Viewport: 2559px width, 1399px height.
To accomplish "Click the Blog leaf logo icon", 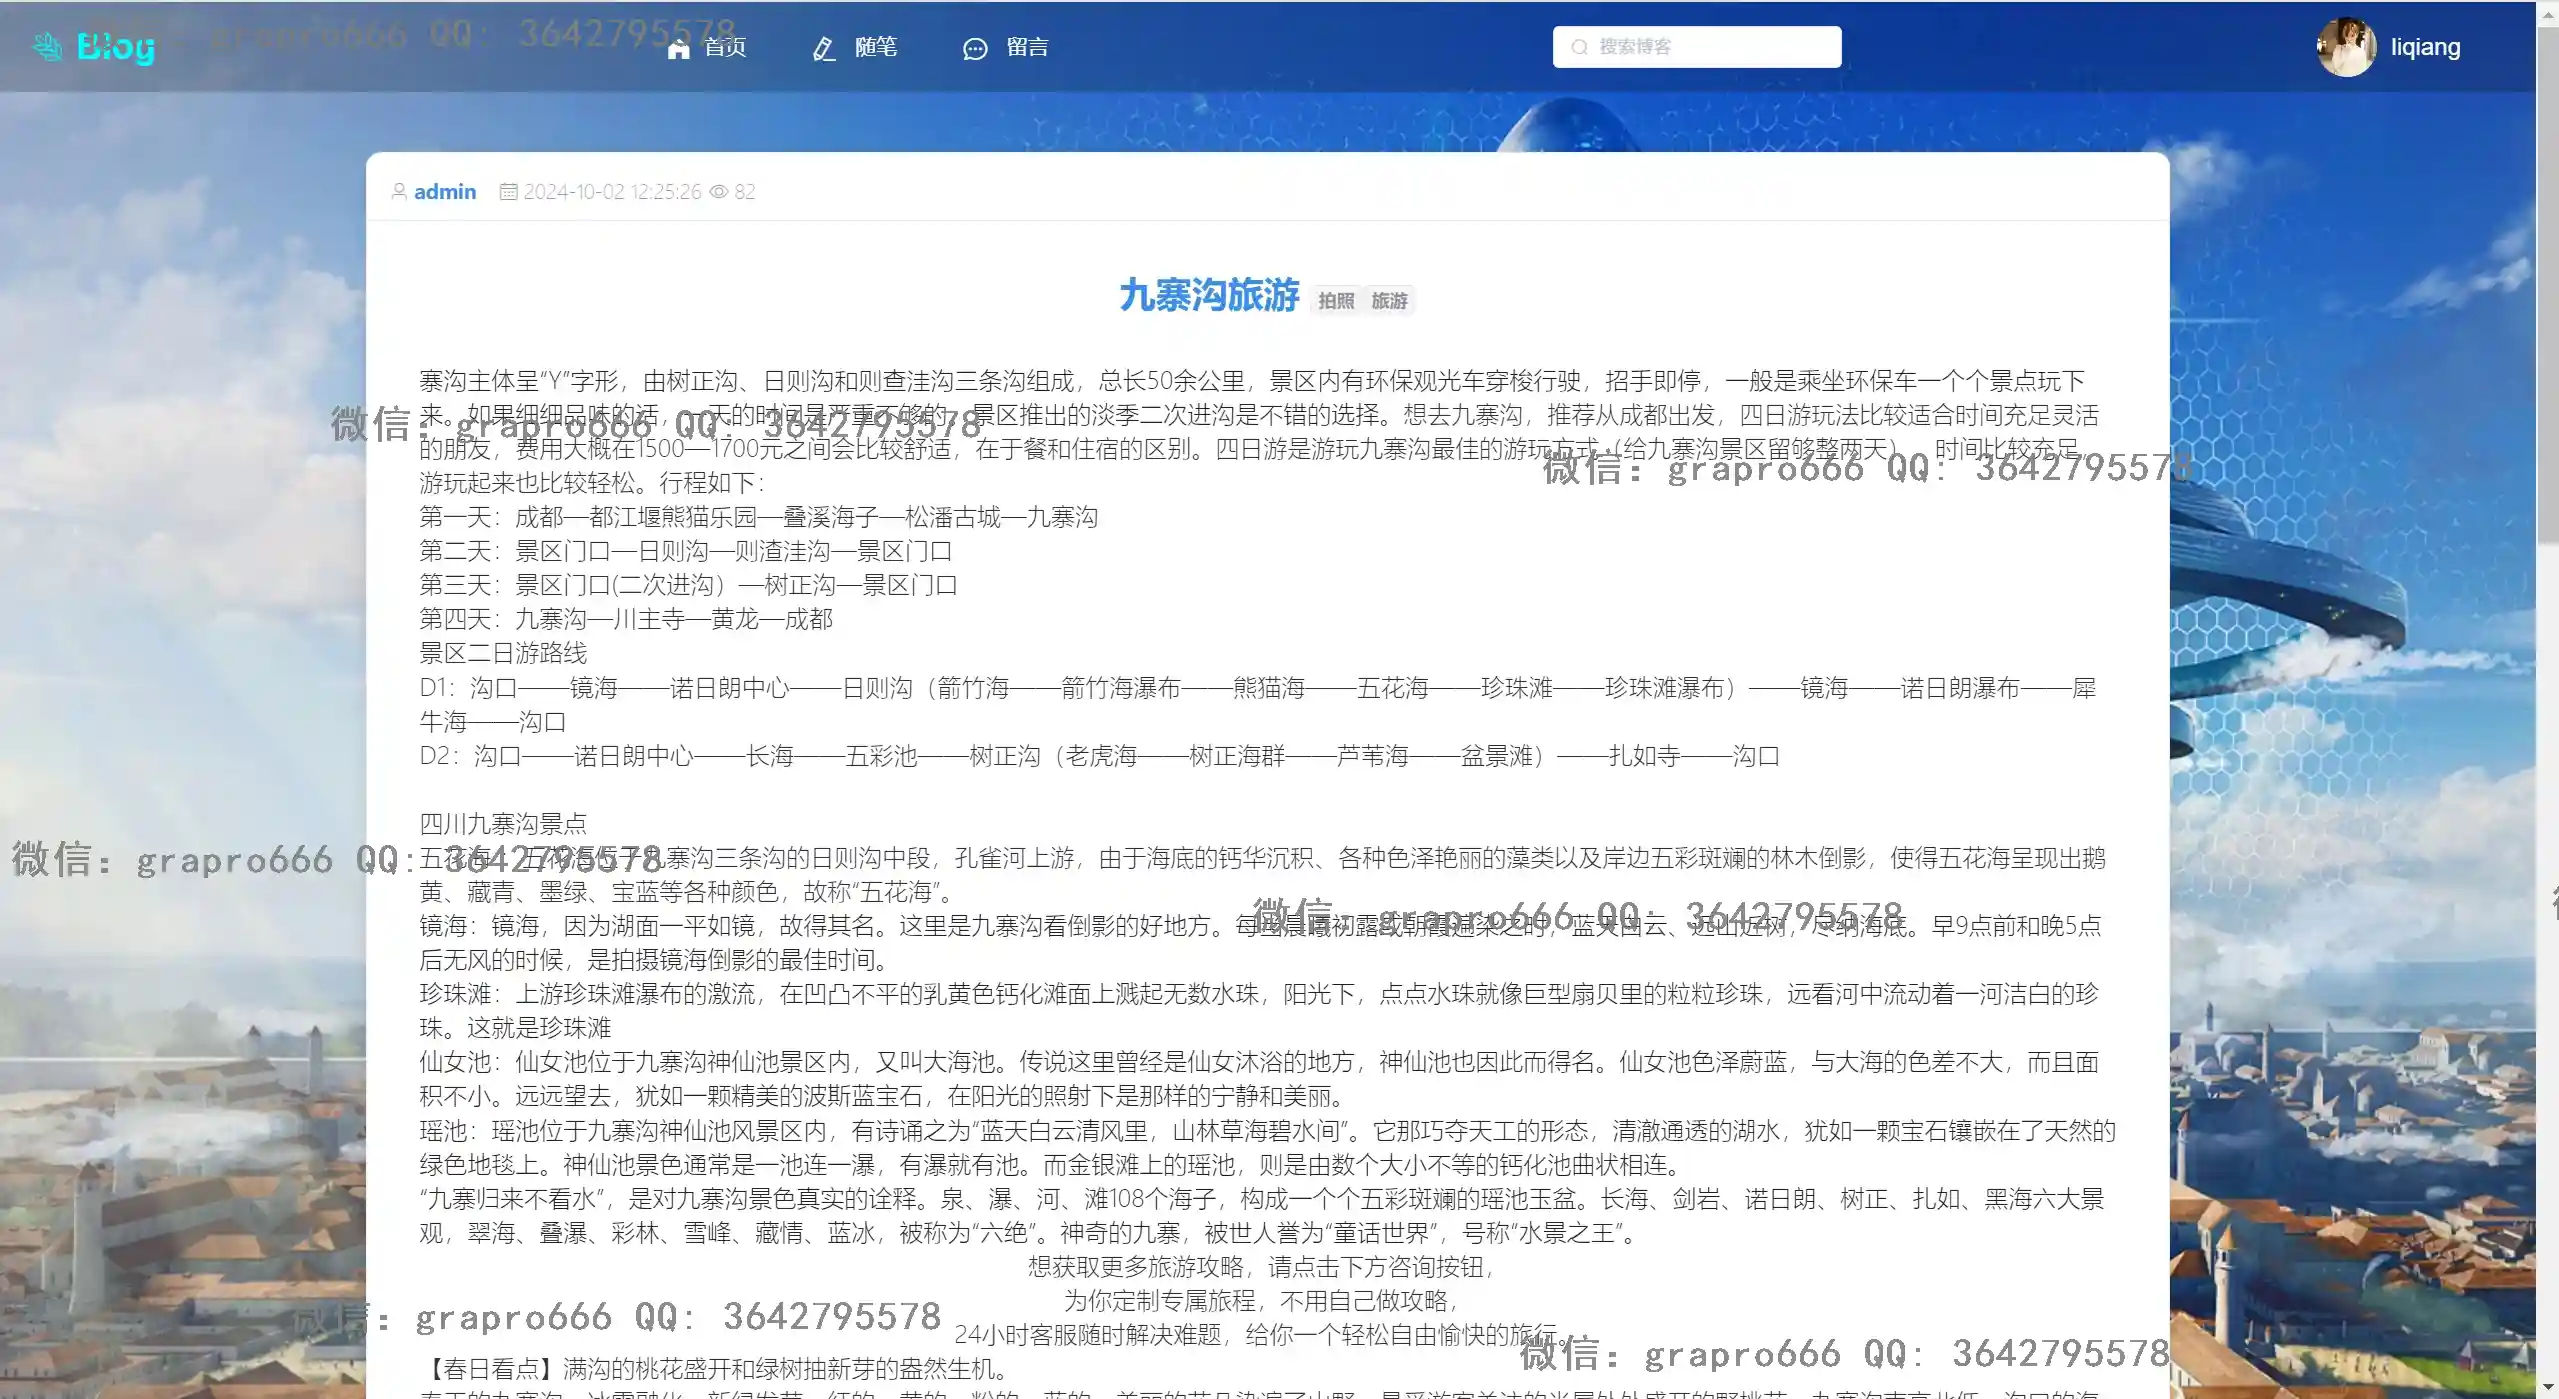I will point(47,46).
